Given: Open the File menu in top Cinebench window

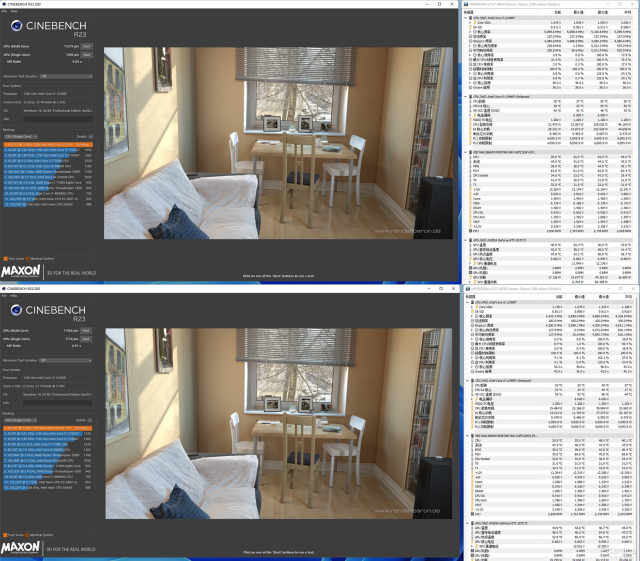Looking at the screenshot, I should pyautogui.click(x=5, y=9).
